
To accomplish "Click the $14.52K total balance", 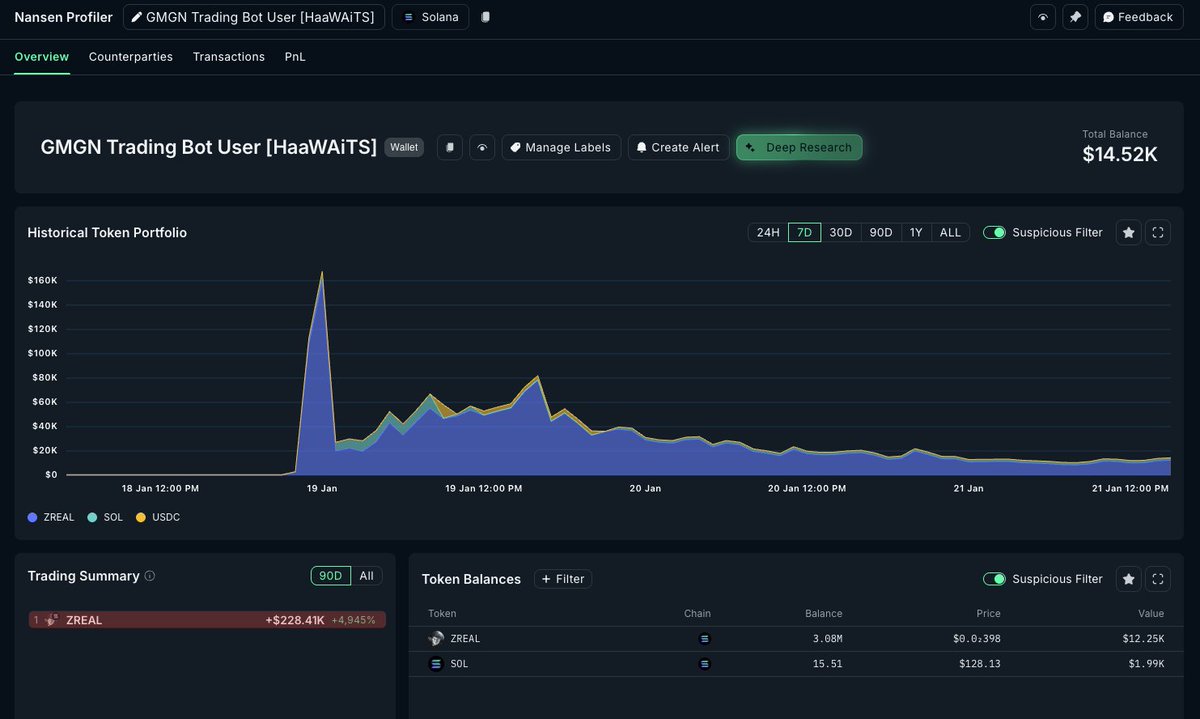I will click(1120, 154).
